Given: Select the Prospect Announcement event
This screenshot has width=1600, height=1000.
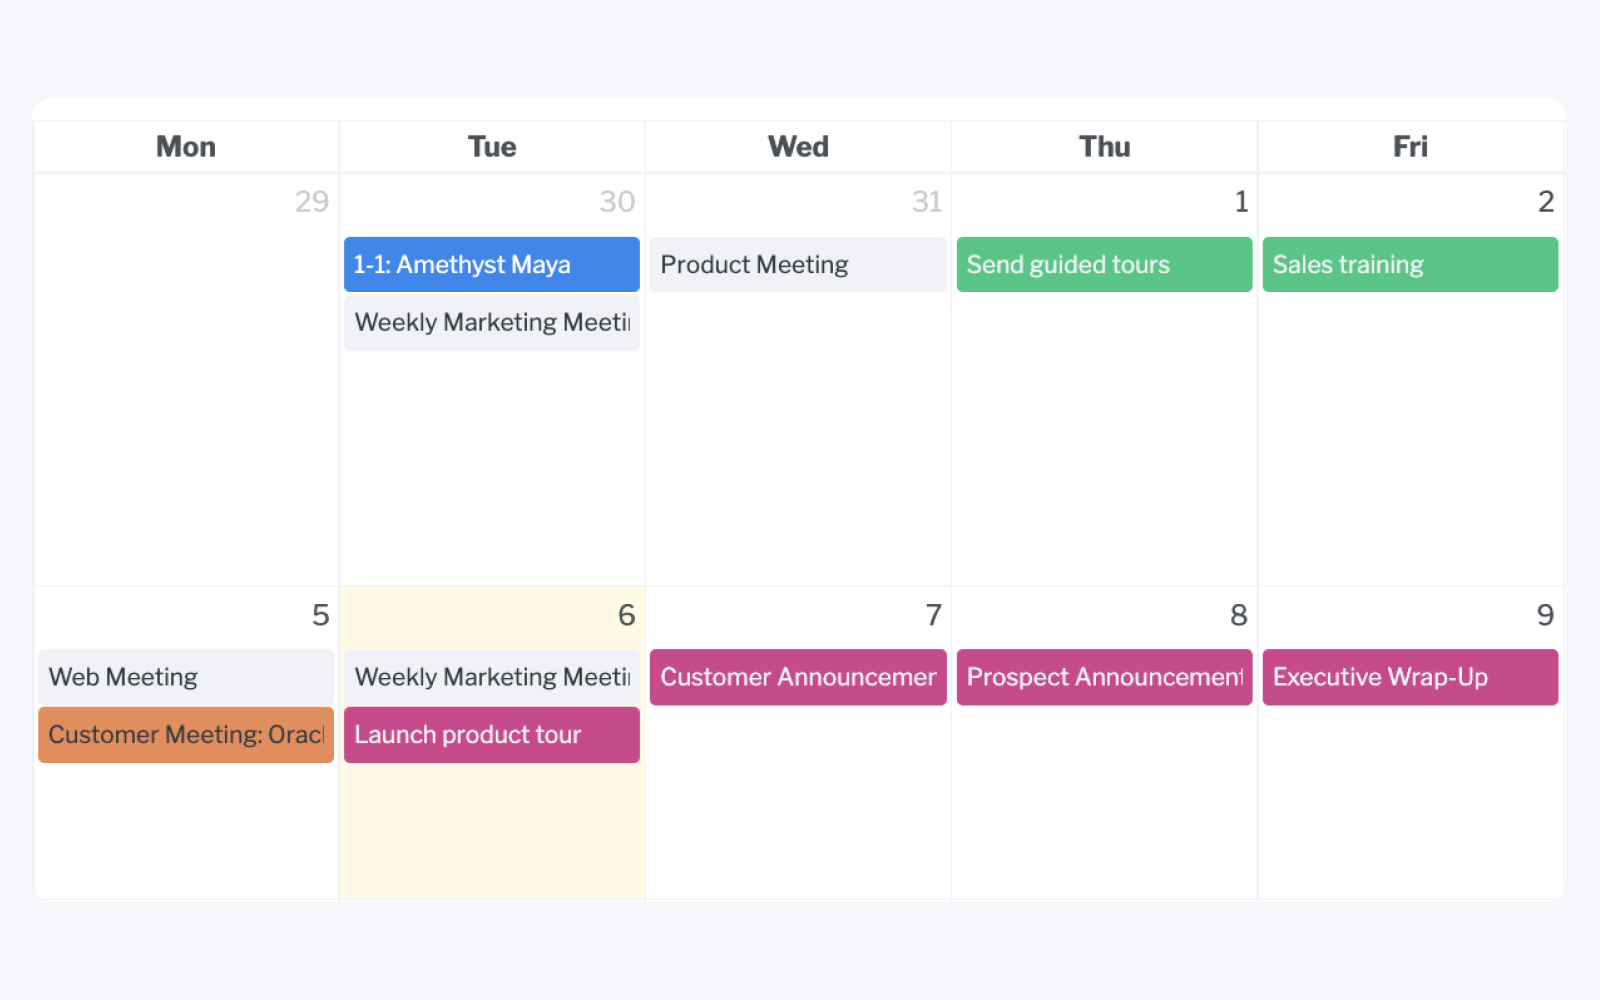Looking at the screenshot, I should pyautogui.click(x=1104, y=677).
